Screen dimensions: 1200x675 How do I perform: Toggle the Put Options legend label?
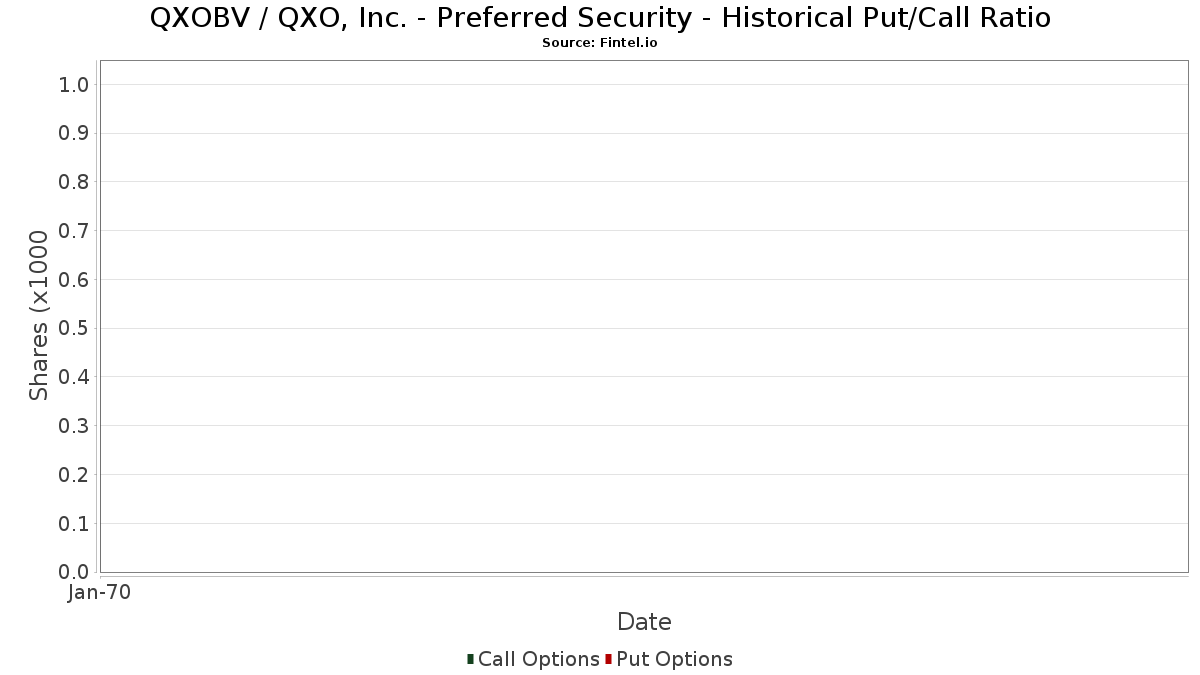pyautogui.click(x=674, y=659)
